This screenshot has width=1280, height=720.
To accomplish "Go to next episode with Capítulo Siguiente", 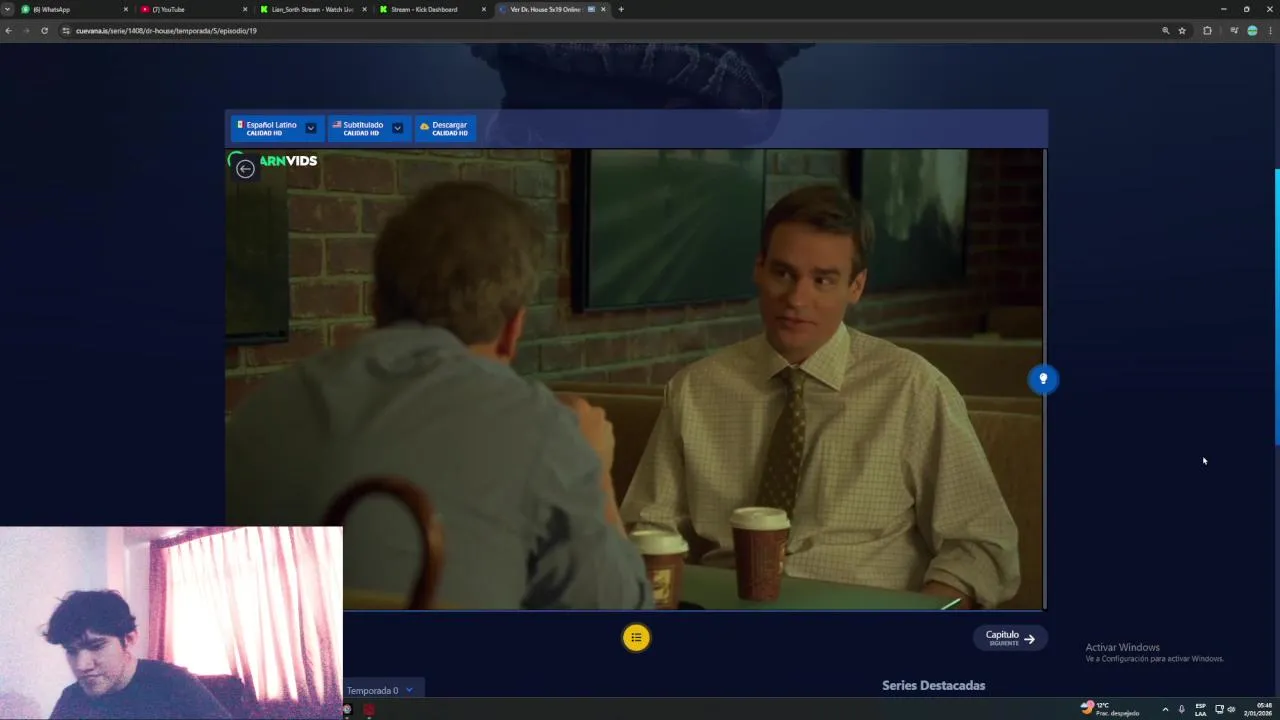I will [x=1010, y=638].
